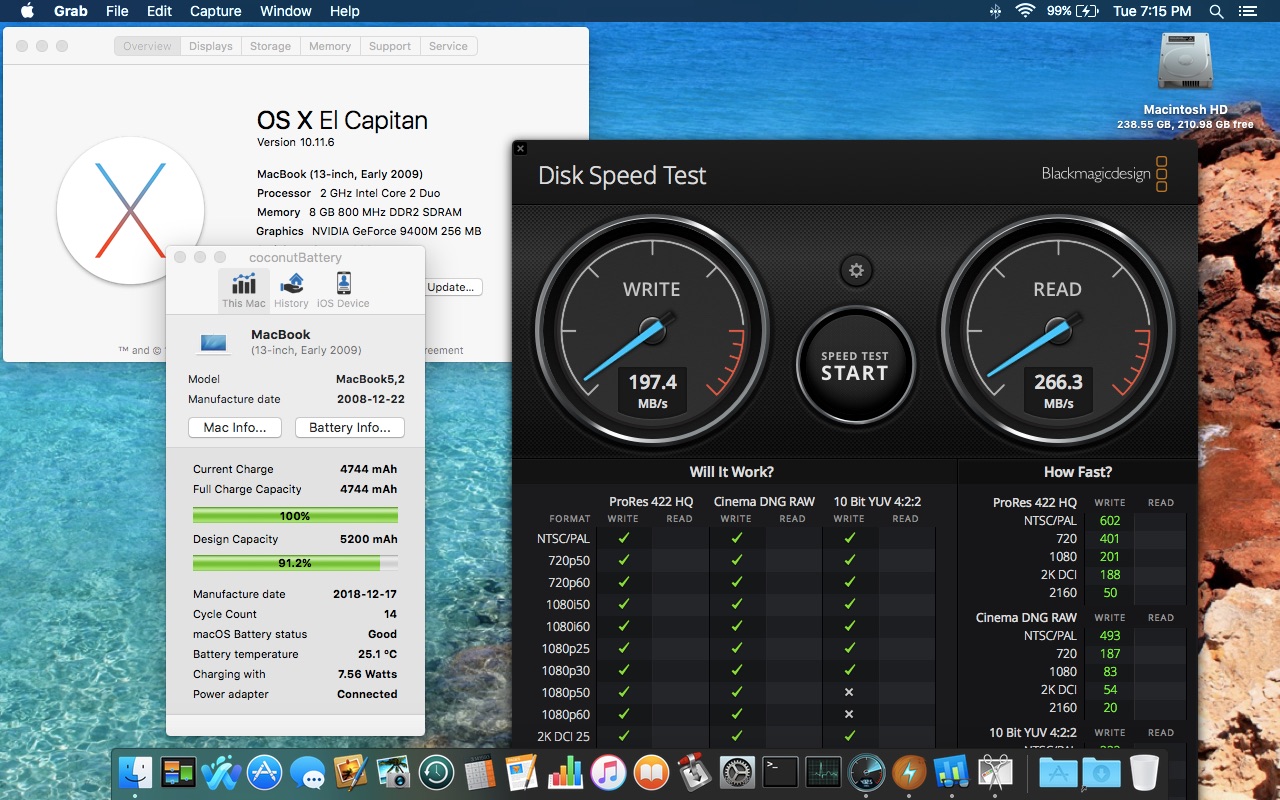Switch to Storage tab in About This Mac
The image size is (1280, 800).
(270, 46)
